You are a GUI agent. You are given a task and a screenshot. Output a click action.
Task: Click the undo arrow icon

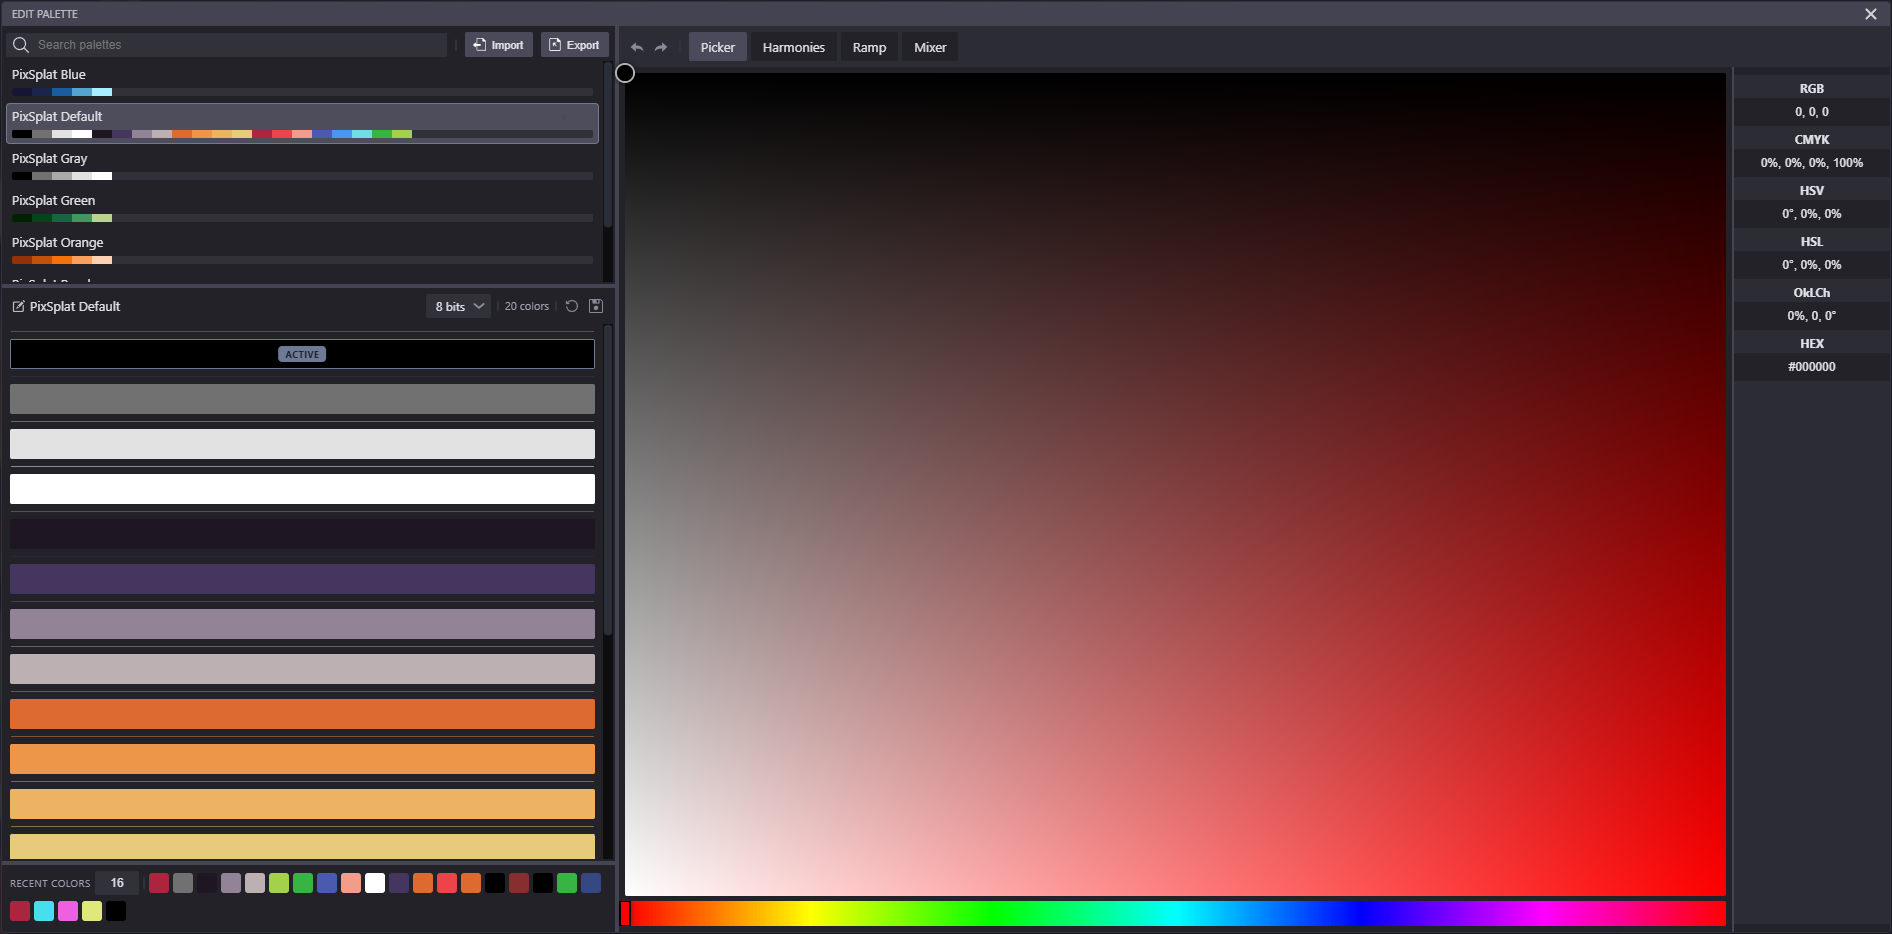(x=637, y=47)
